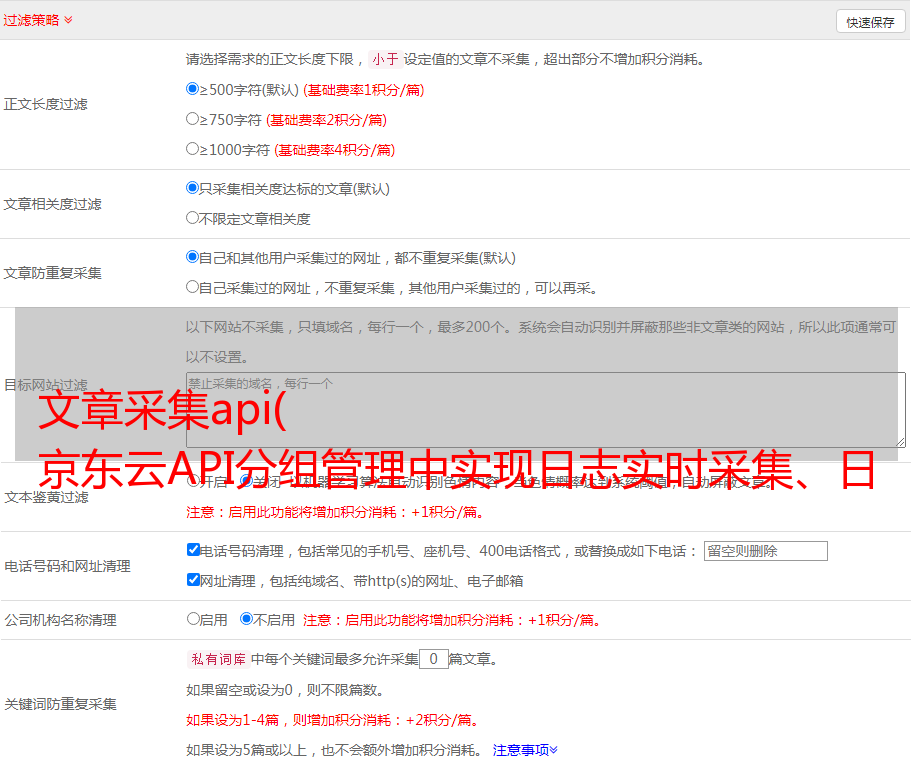Screen dimensions: 912x768
Task: Click the 私有词库 label tag
Action: (x=217, y=659)
